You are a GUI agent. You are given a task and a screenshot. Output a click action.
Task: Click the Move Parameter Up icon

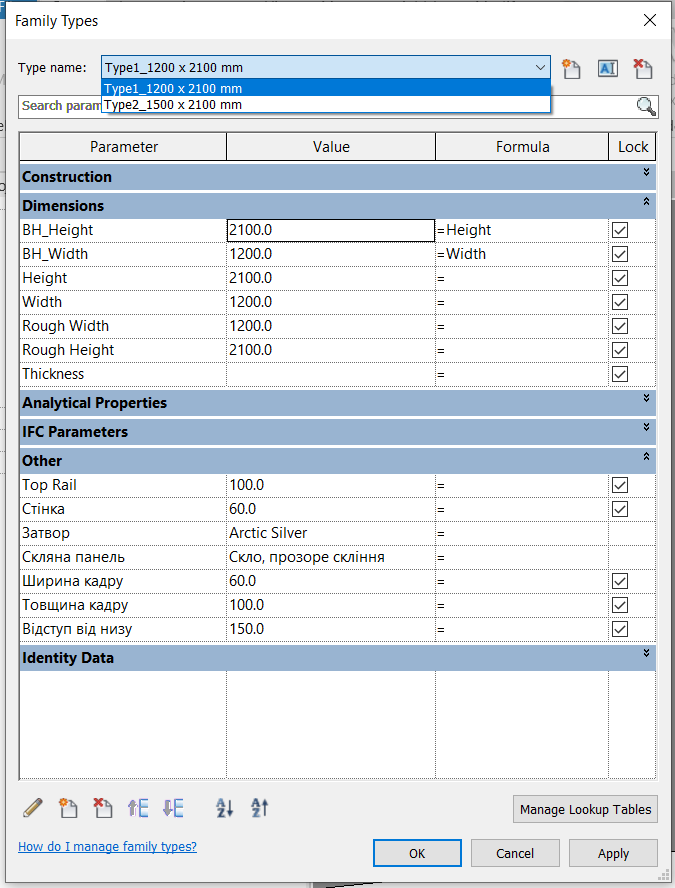[x=138, y=808]
